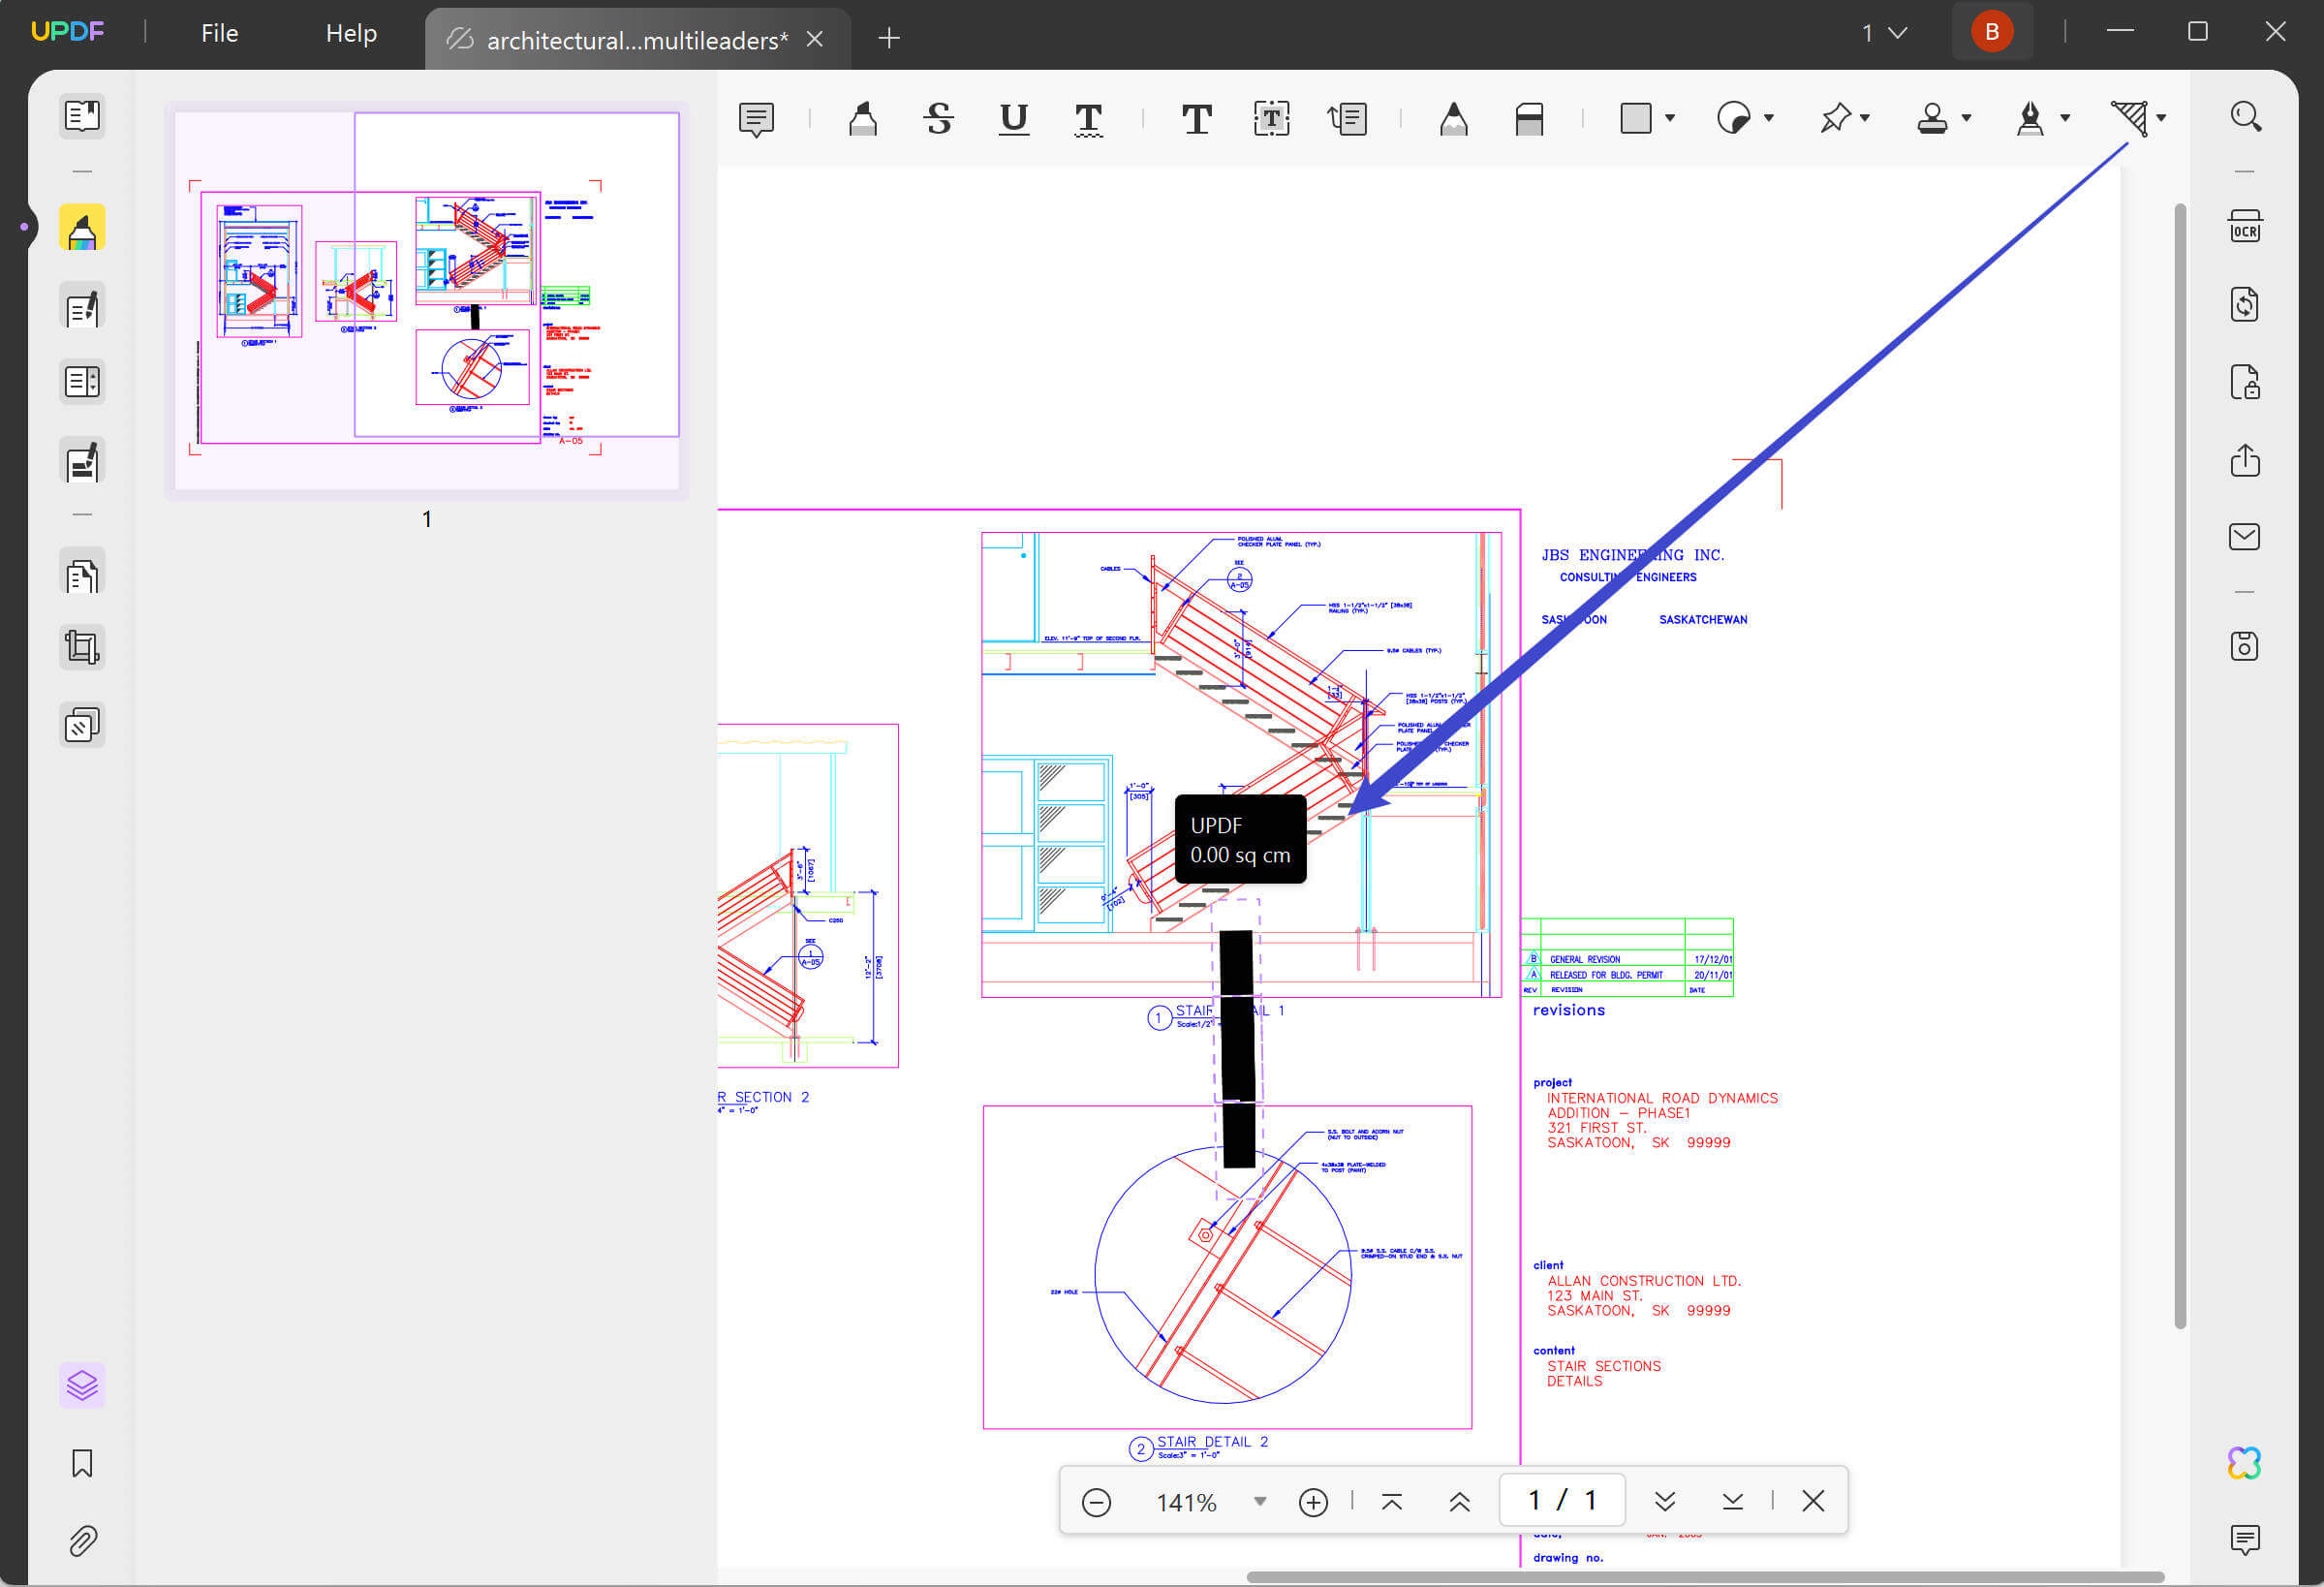Image resolution: width=2324 pixels, height=1587 pixels.
Task: Open Crop Pages tool
Action: 82,648
